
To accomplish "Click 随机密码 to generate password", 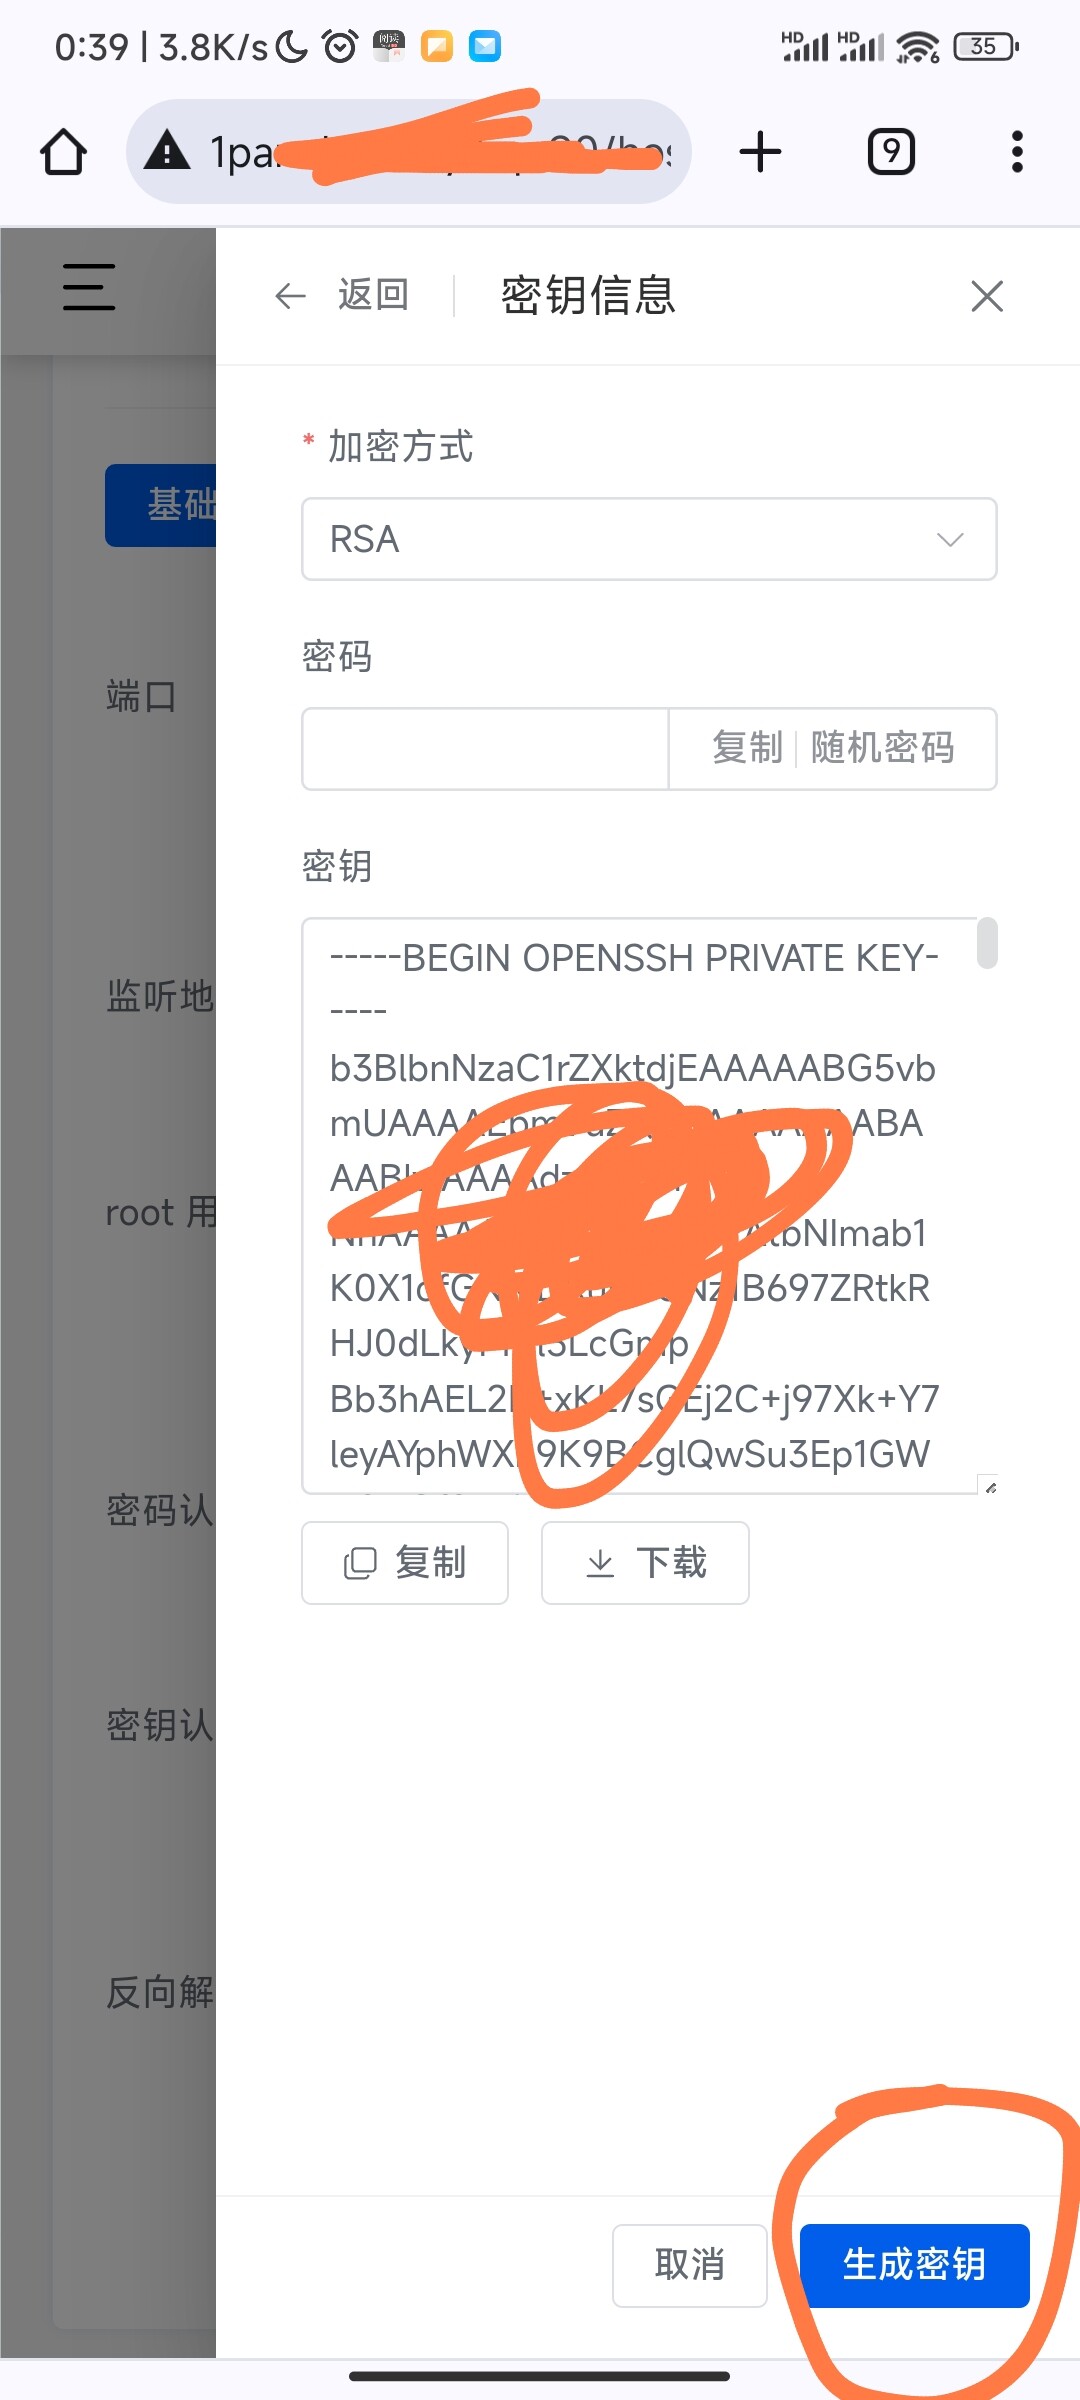I will click(882, 748).
